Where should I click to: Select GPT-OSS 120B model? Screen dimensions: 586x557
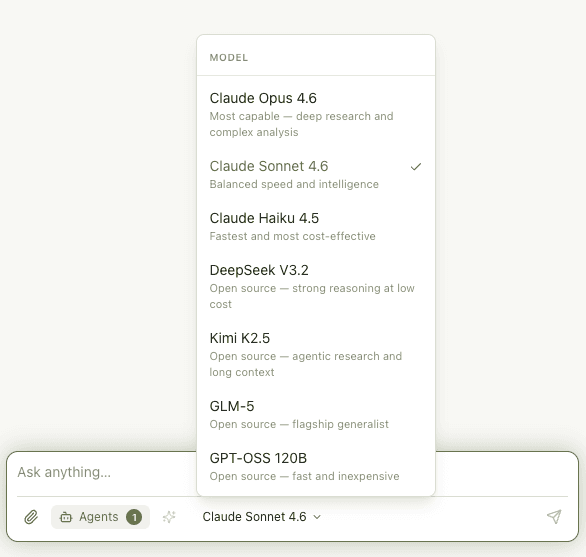pyautogui.click(x=316, y=467)
